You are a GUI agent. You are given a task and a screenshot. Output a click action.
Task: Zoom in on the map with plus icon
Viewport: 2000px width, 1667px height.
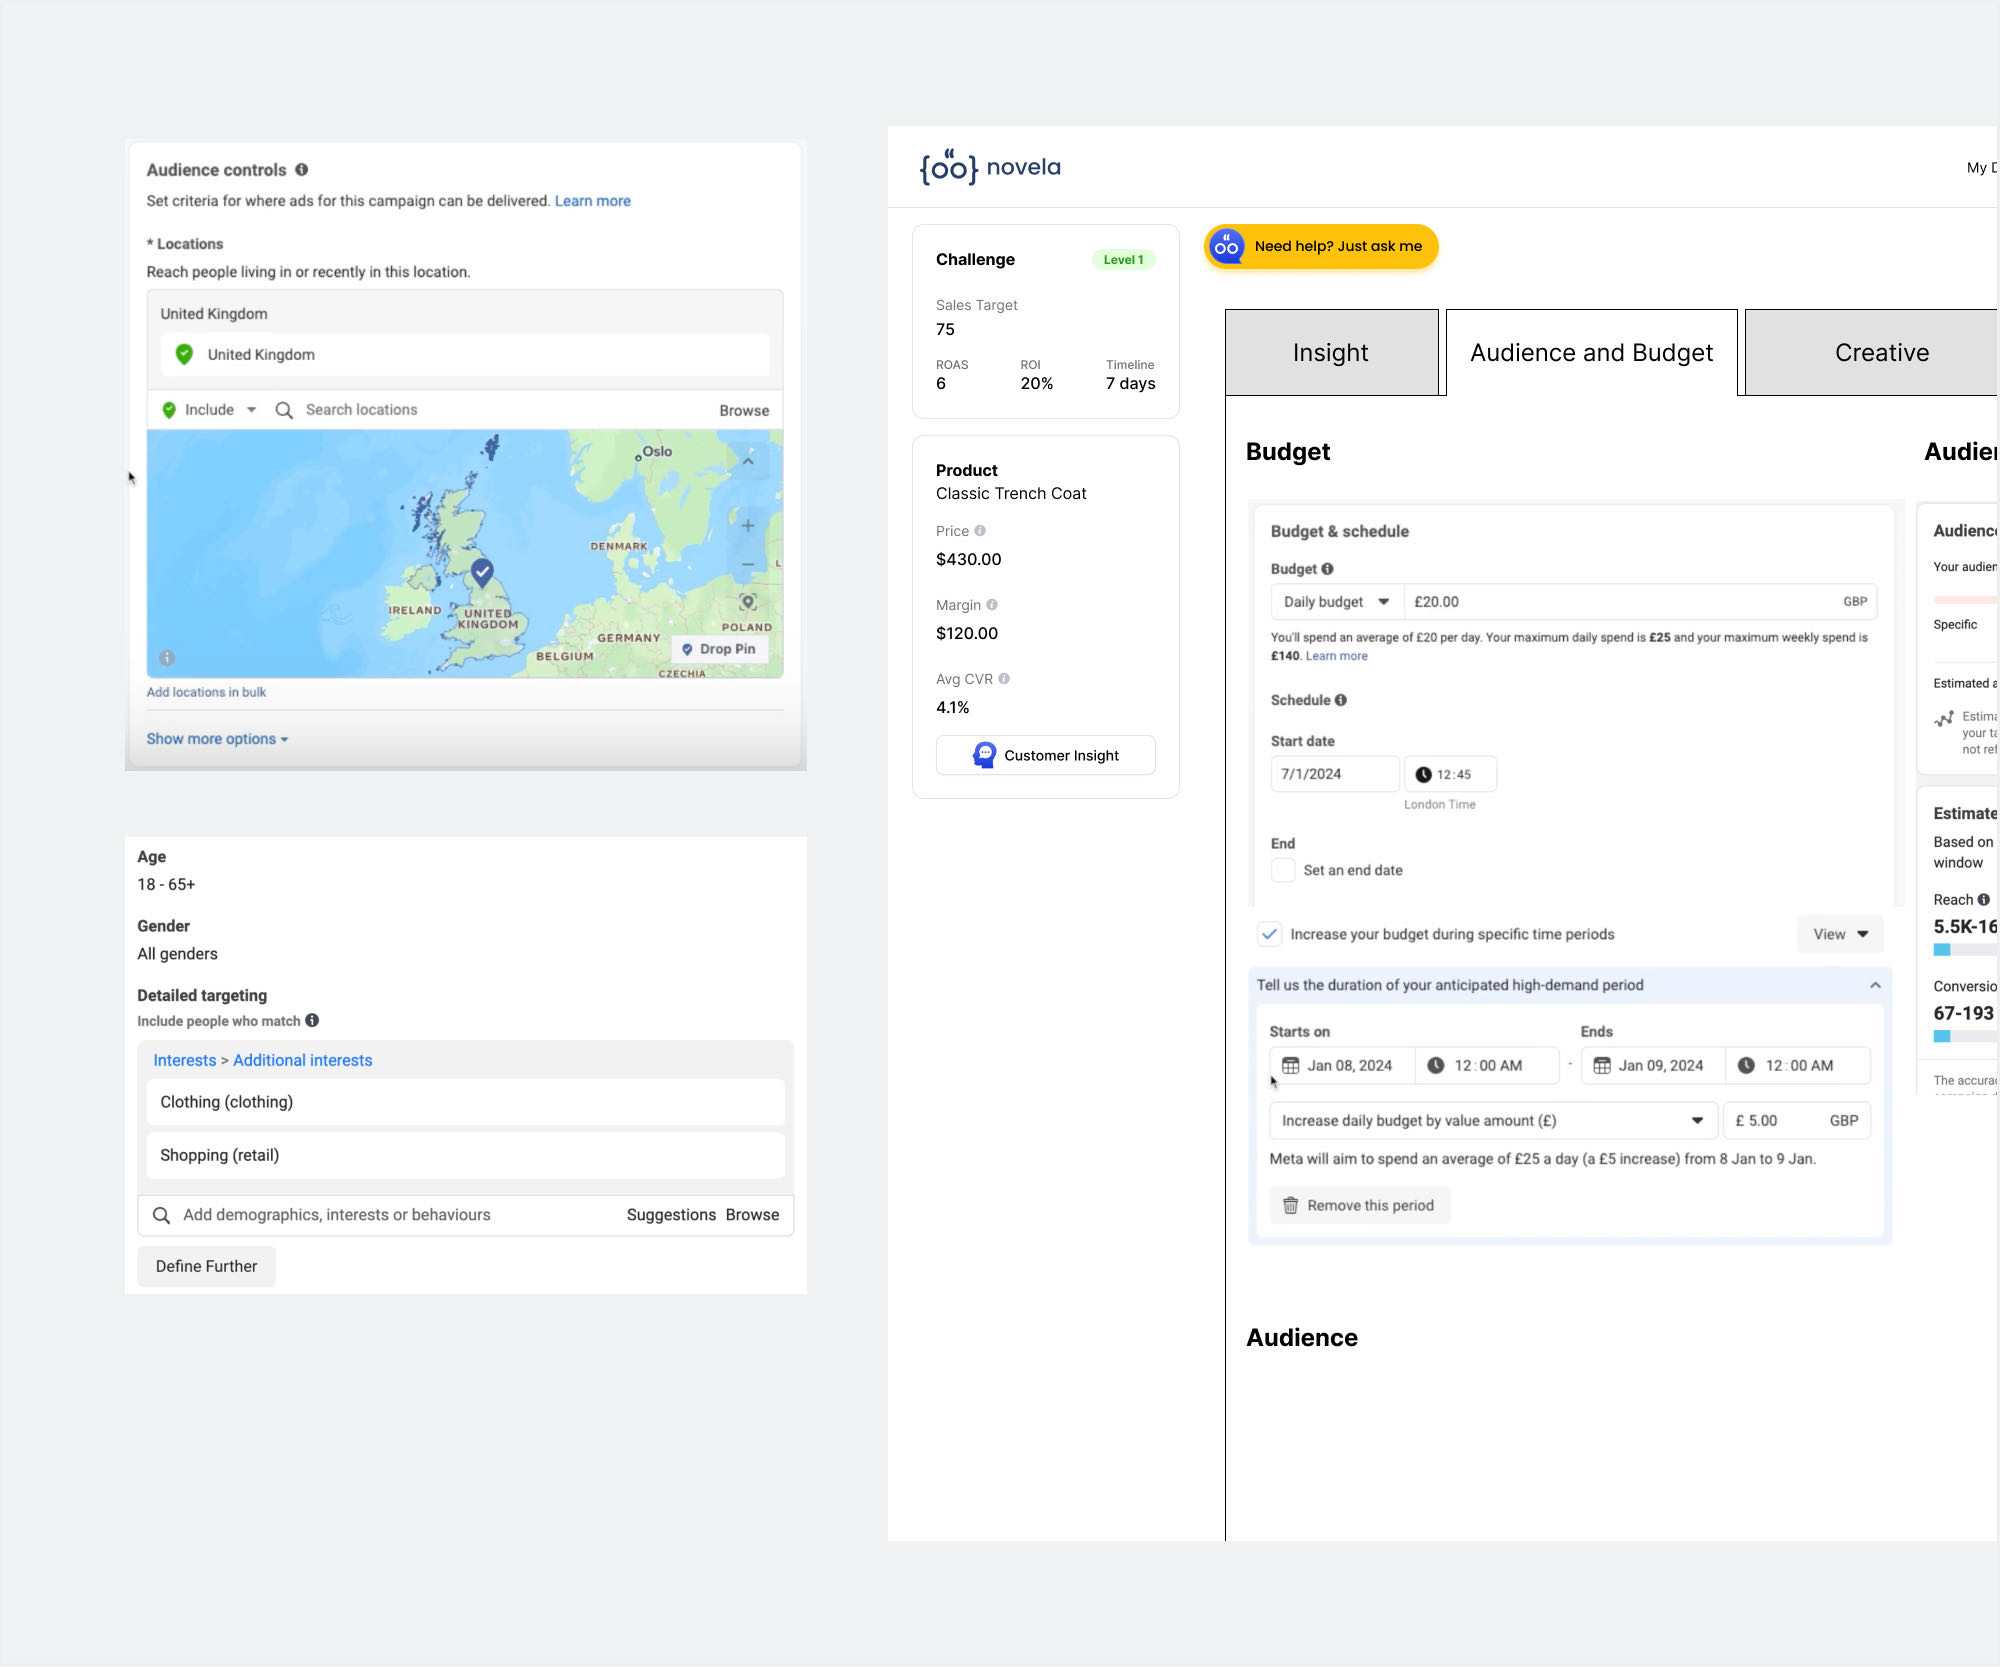coord(748,525)
